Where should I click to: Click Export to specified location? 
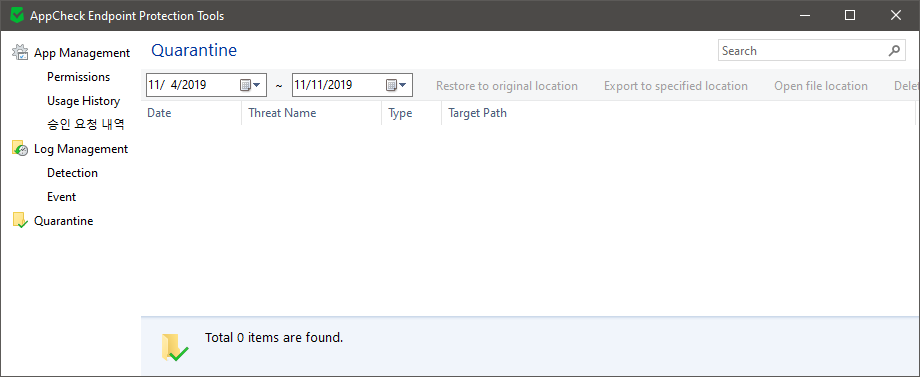tap(676, 86)
